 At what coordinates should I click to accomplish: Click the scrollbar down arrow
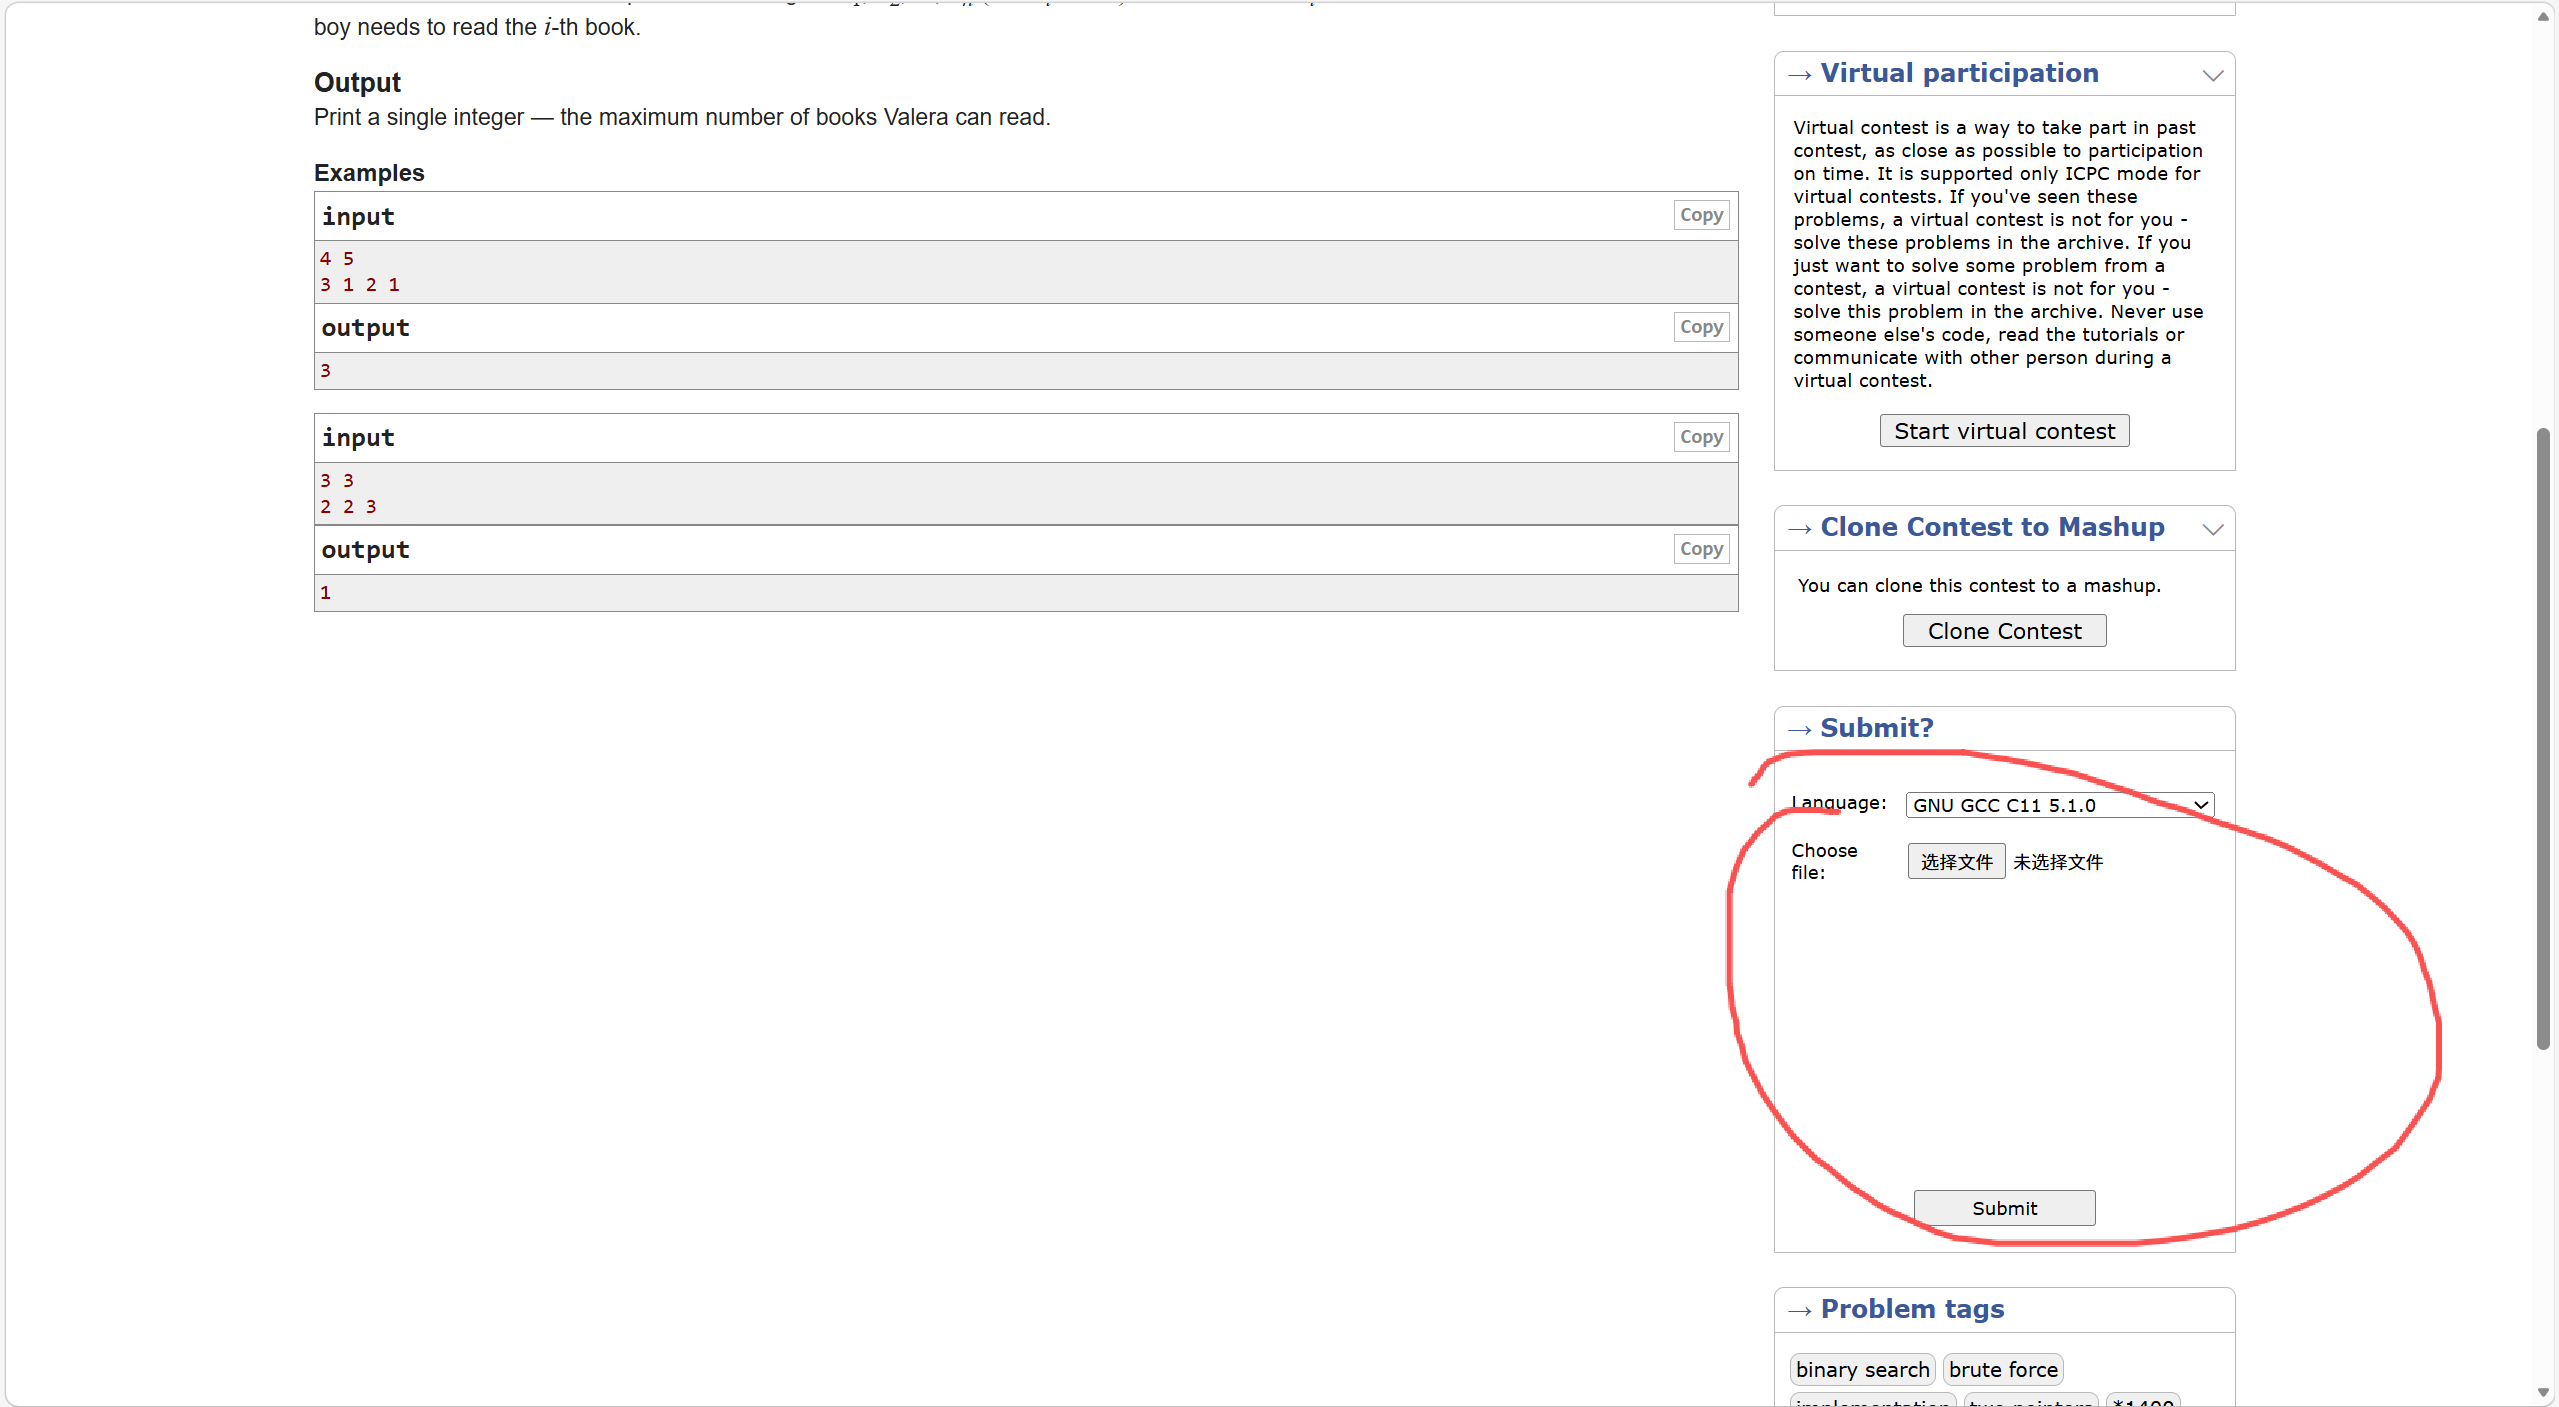(2543, 1392)
